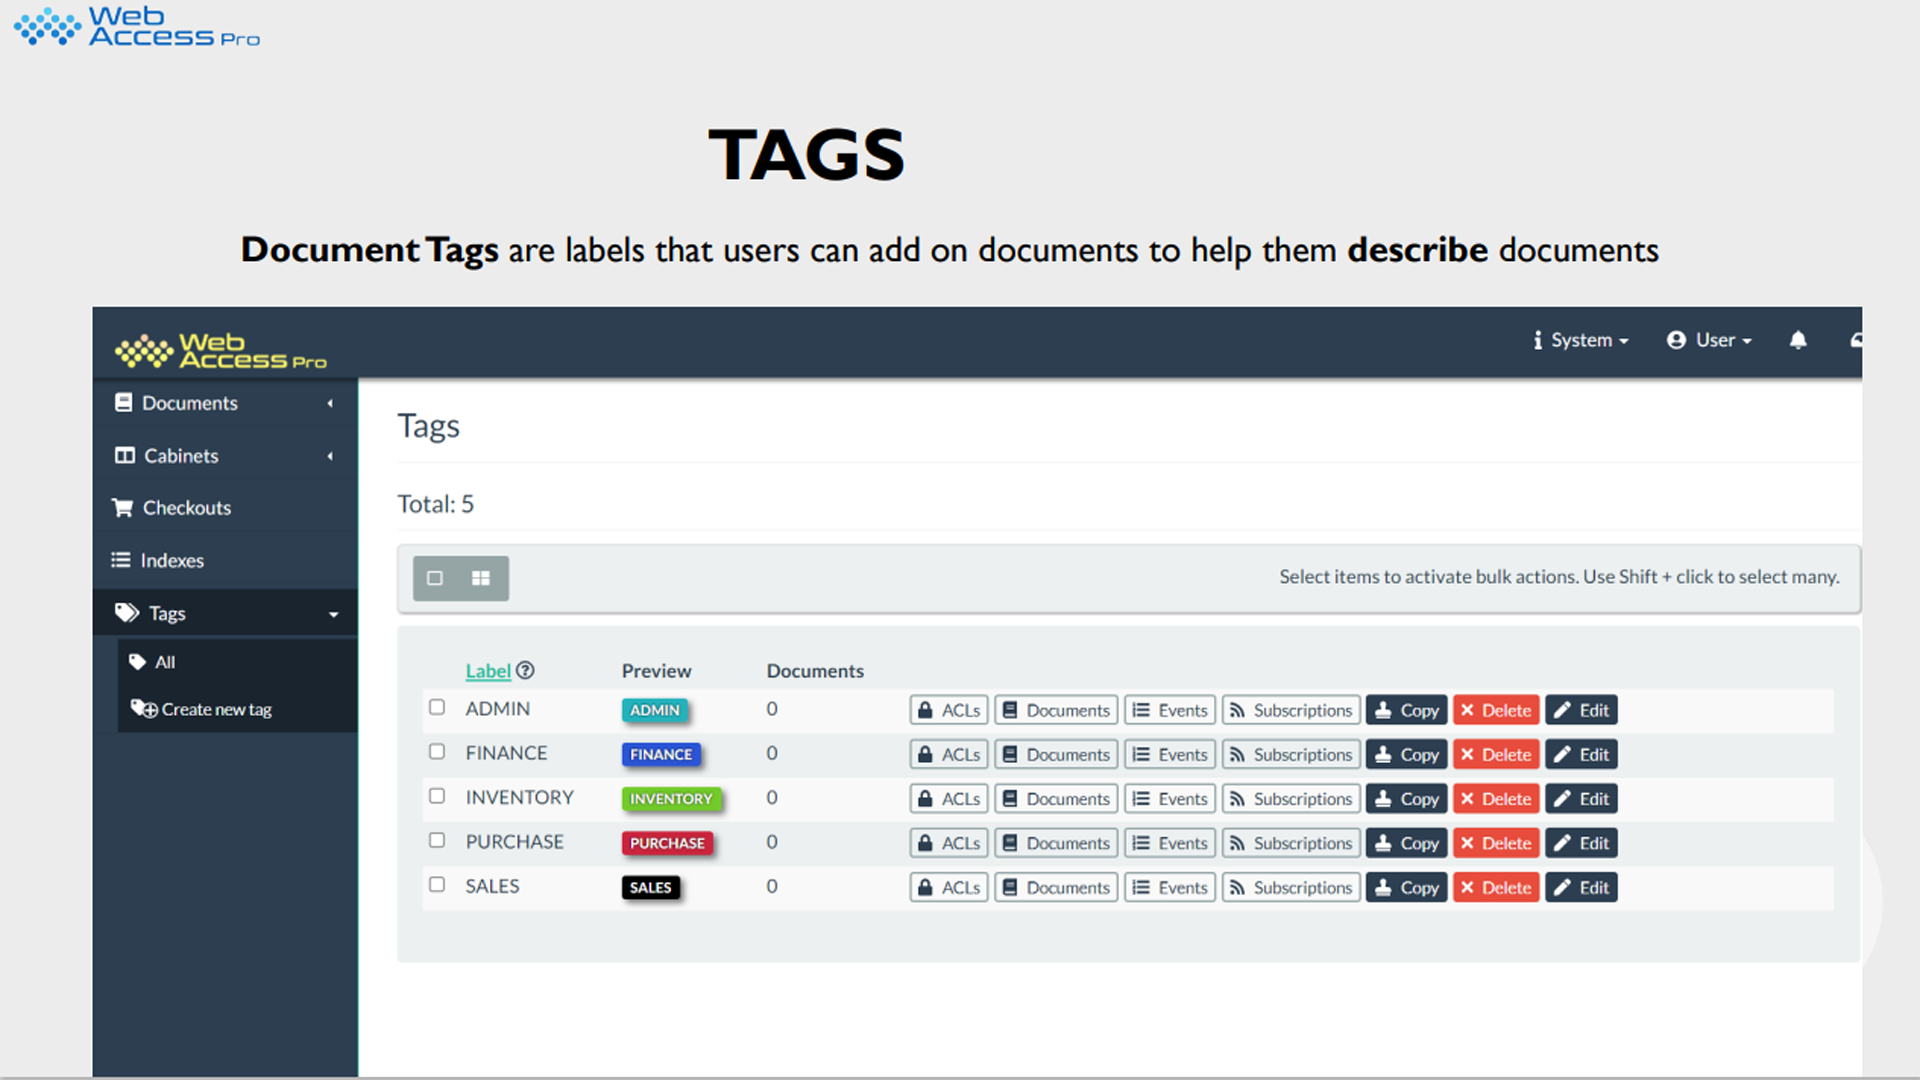This screenshot has width=1920, height=1080.
Task: Click the select-all square icon in toolbar
Action: point(435,578)
